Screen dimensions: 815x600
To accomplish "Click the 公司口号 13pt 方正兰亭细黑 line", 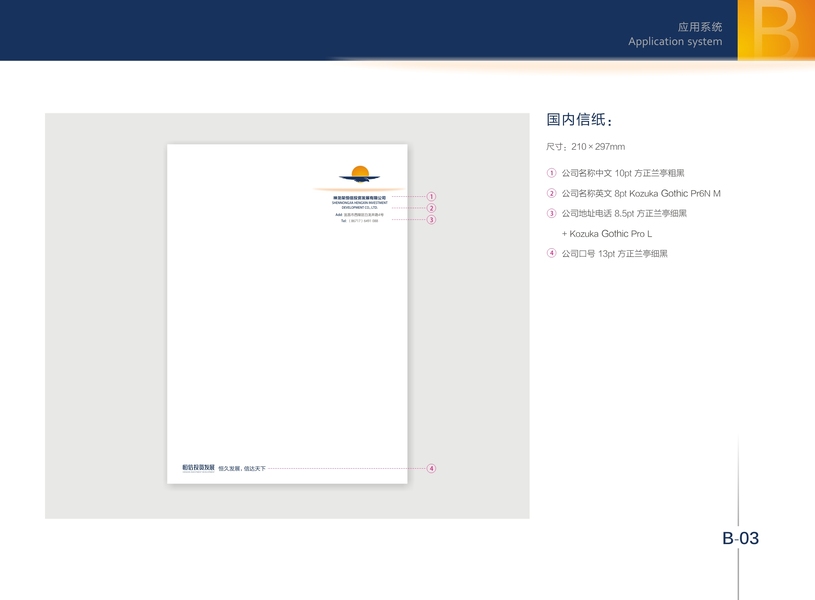I will pyautogui.click(x=614, y=254).
